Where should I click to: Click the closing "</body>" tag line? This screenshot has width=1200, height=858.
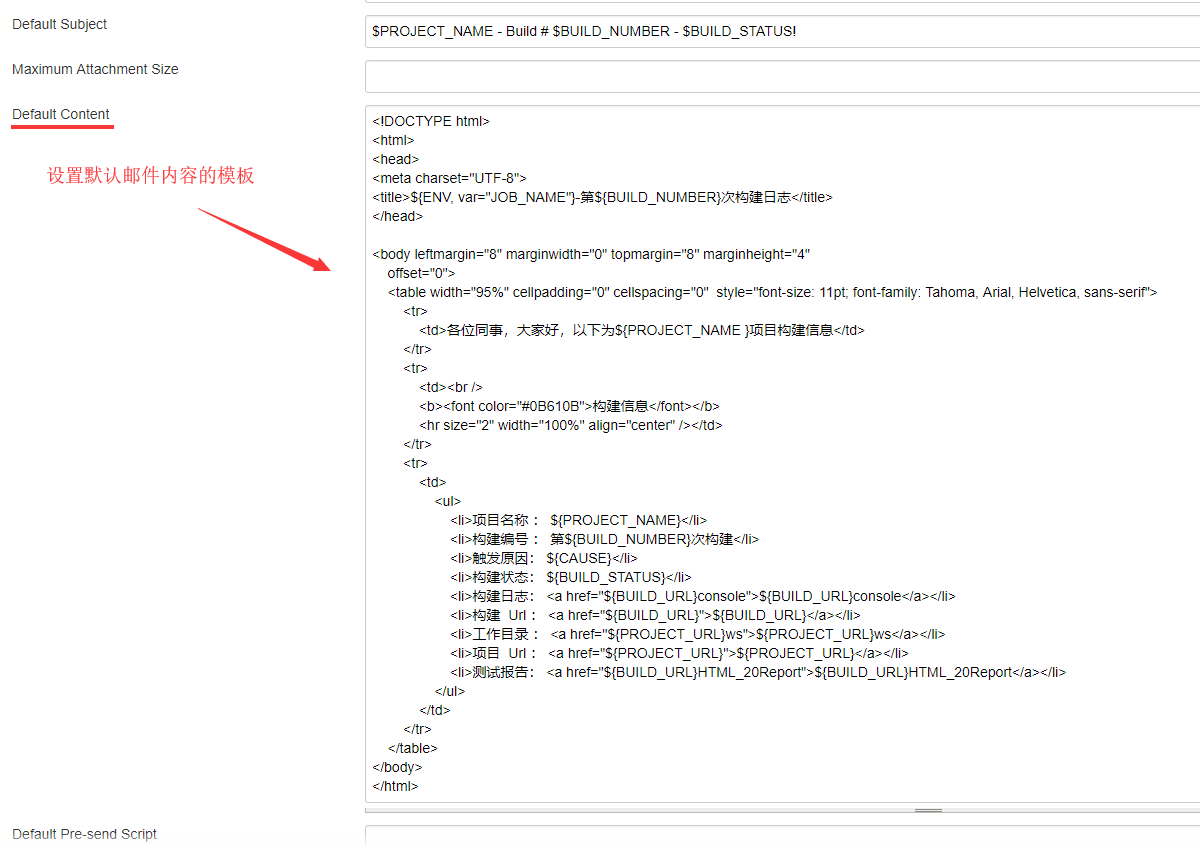pyautogui.click(x=397, y=767)
